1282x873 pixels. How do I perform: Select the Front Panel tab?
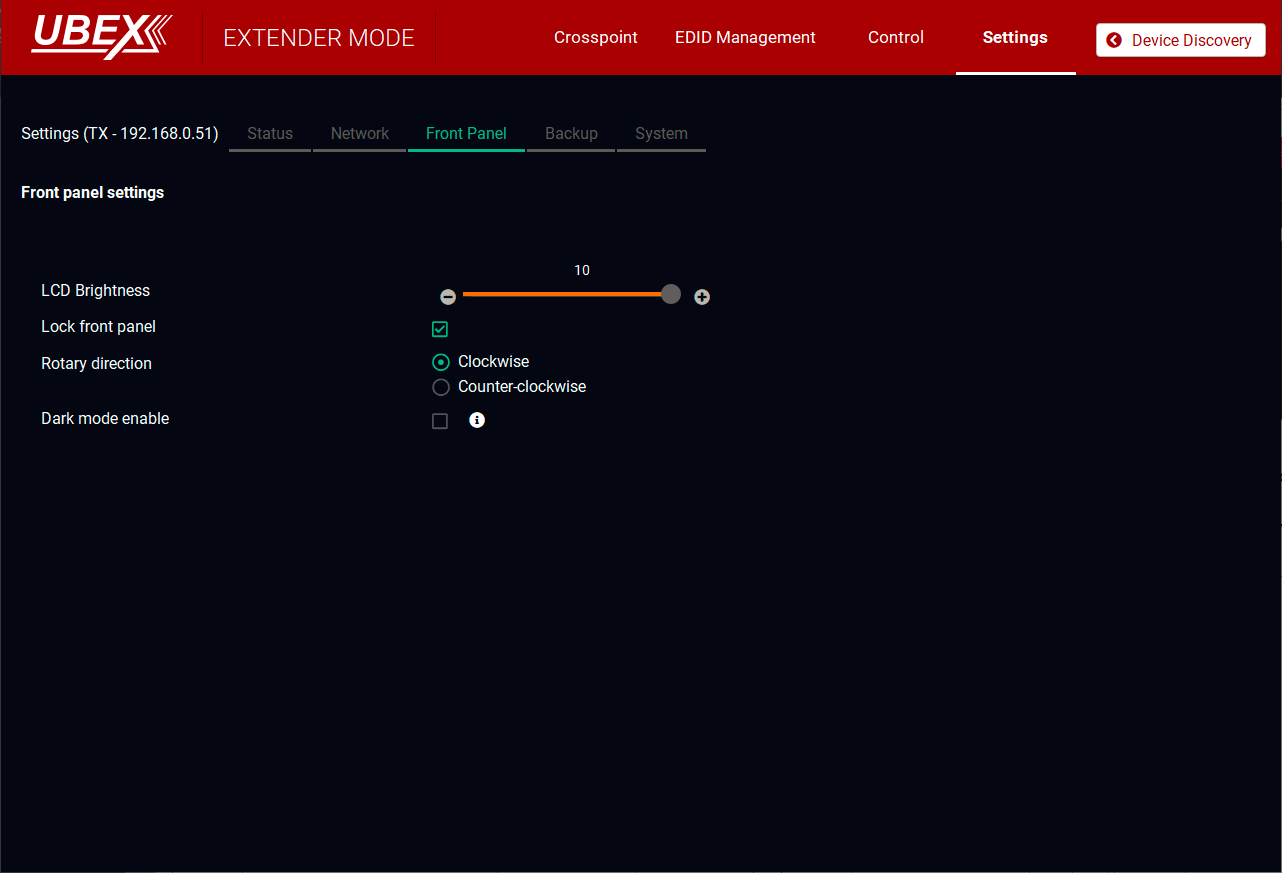tap(466, 133)
